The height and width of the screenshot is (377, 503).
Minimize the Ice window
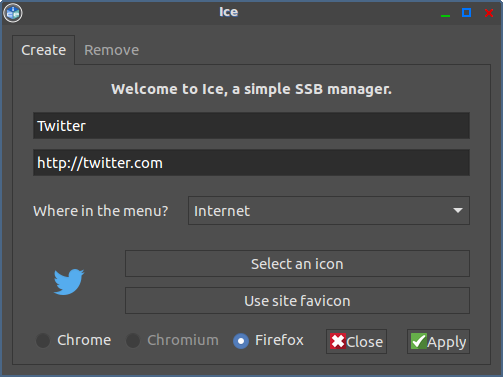pos(445,13)
